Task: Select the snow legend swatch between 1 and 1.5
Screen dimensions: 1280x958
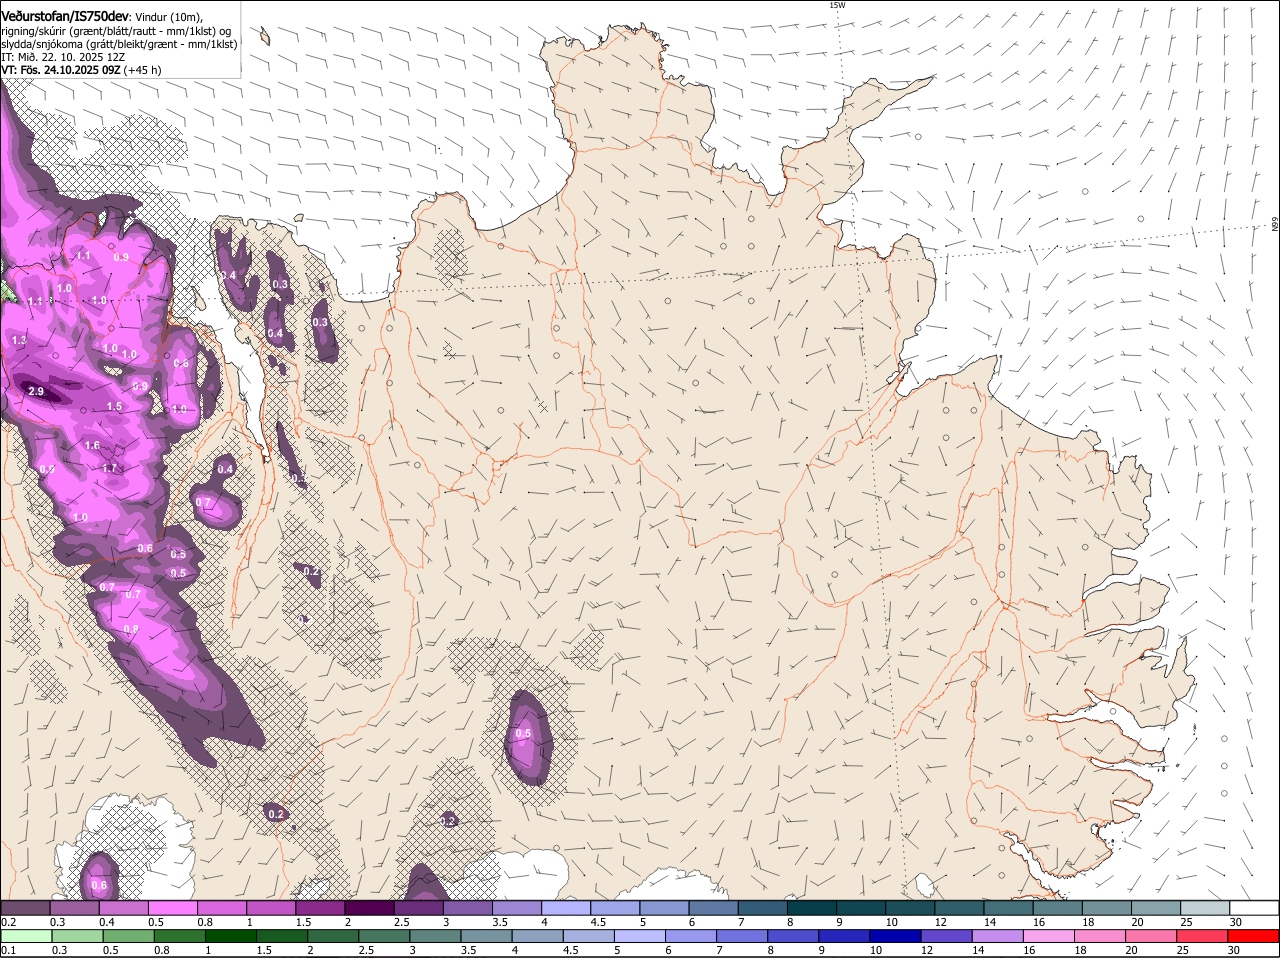Action: tap(272, 907)
